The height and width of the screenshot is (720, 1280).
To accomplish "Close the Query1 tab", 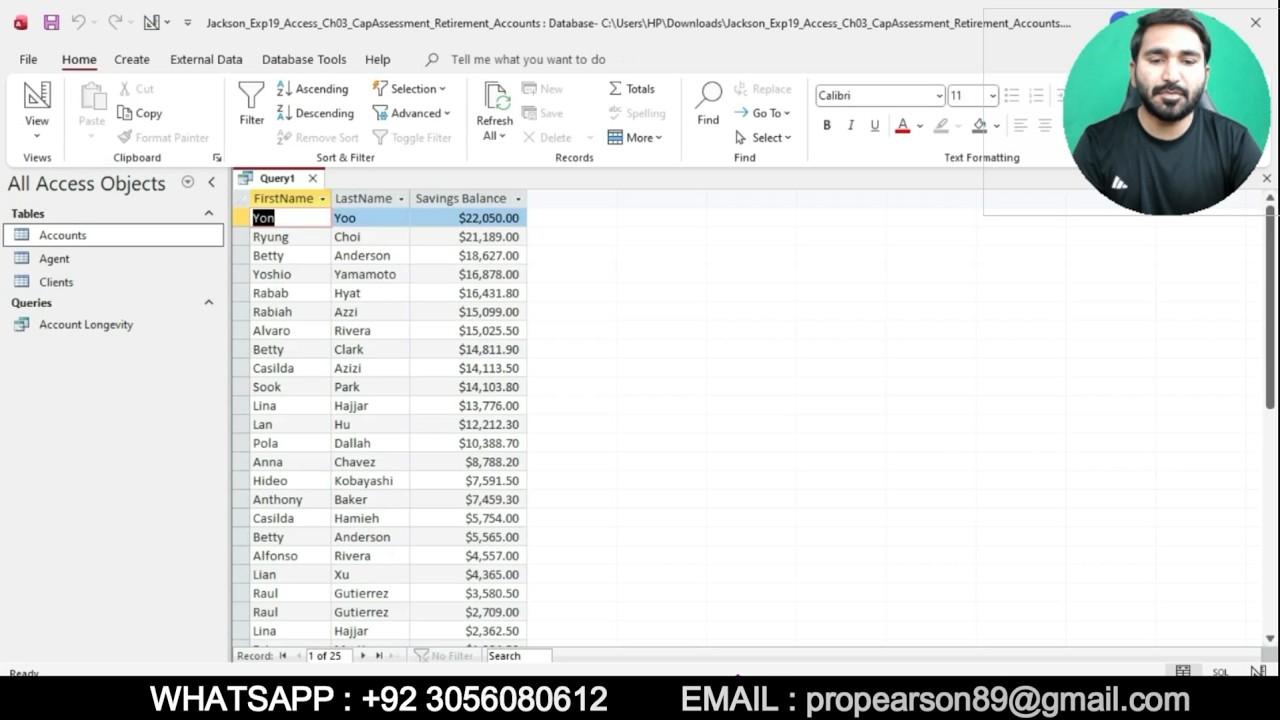I will tap(312, 178).
